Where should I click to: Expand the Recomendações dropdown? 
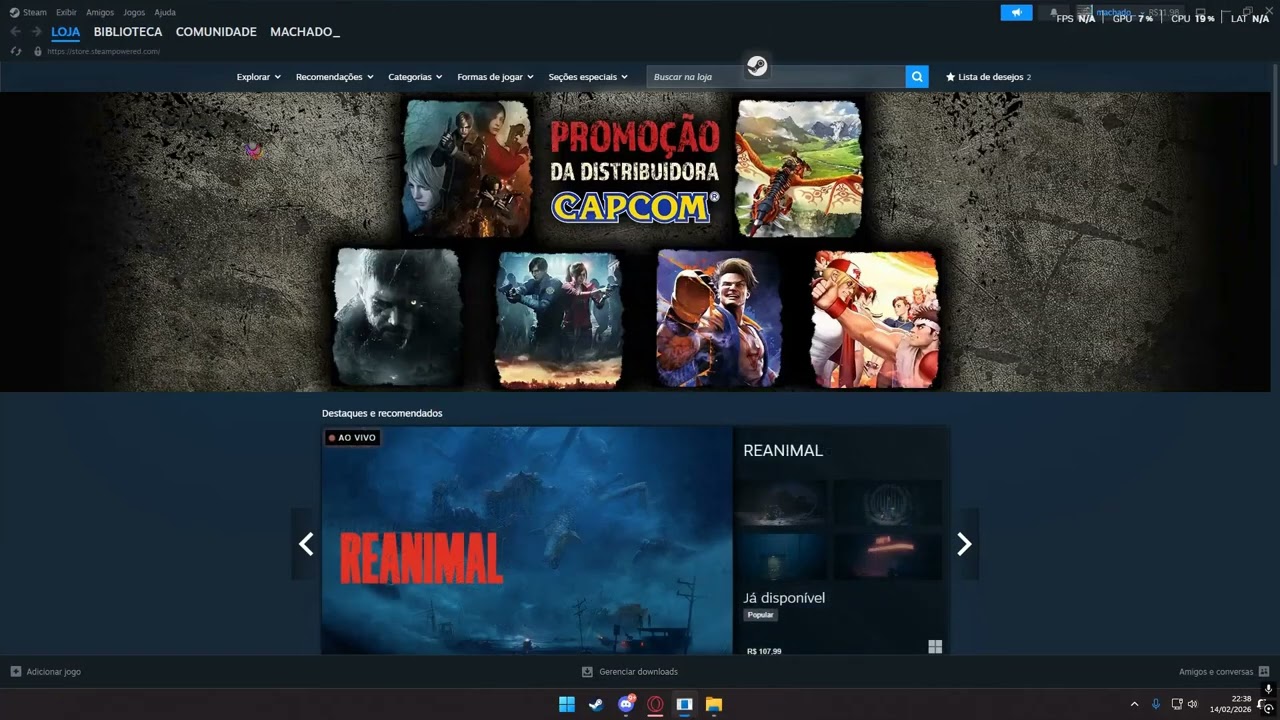[x=335, y=77]
